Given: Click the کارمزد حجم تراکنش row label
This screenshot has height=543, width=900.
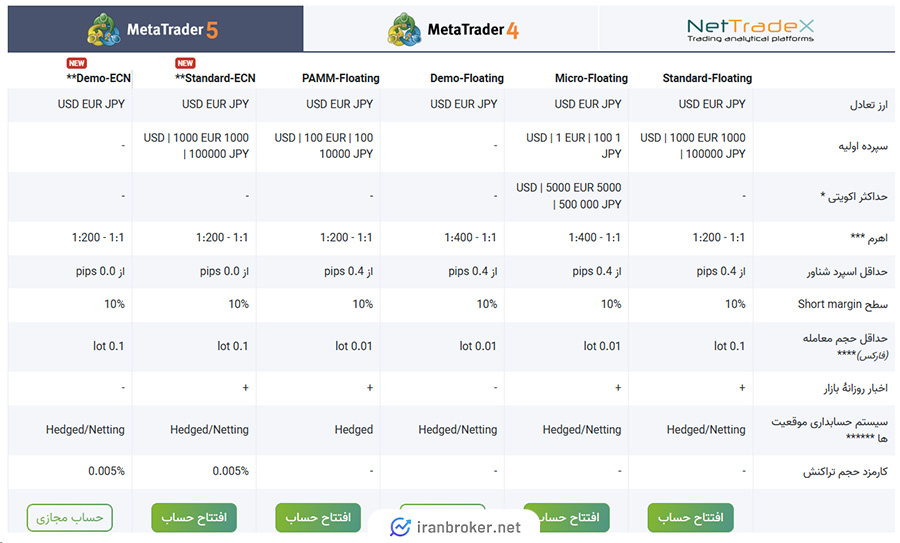Looking at the screenshot, I should point(845,472).
